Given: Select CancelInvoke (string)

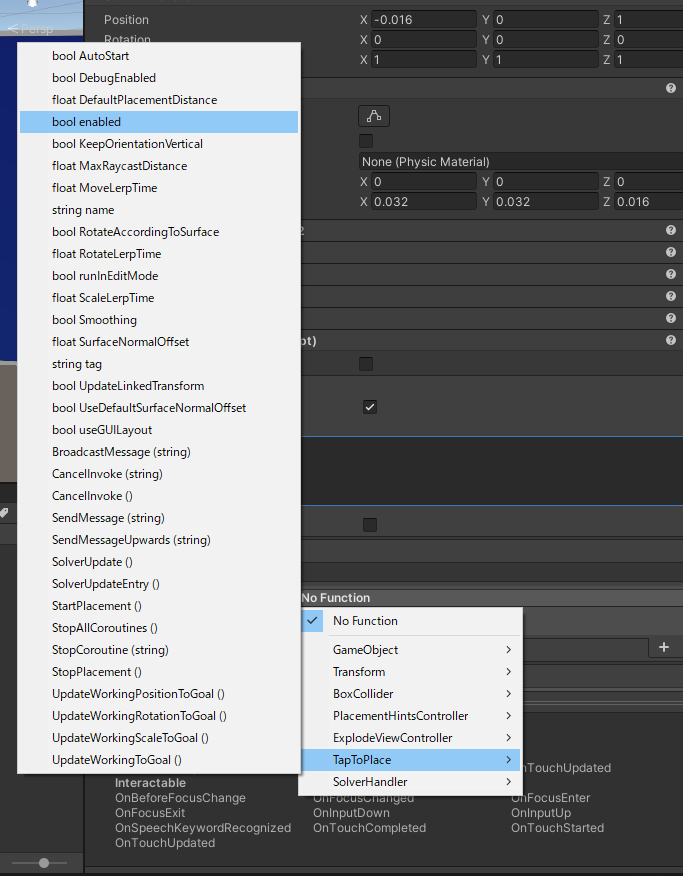Looking at the screenshot, I should coord(159,474).
